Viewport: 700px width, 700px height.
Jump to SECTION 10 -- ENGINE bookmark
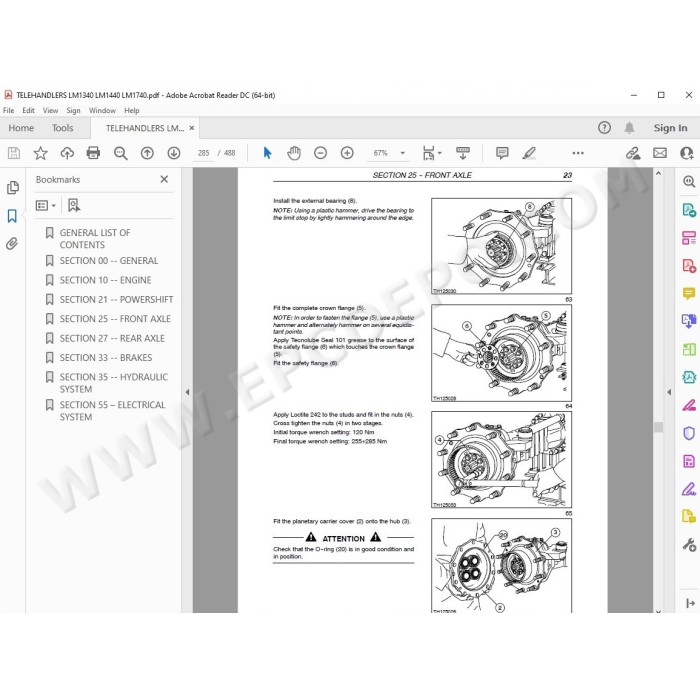[x=105, y=280]
